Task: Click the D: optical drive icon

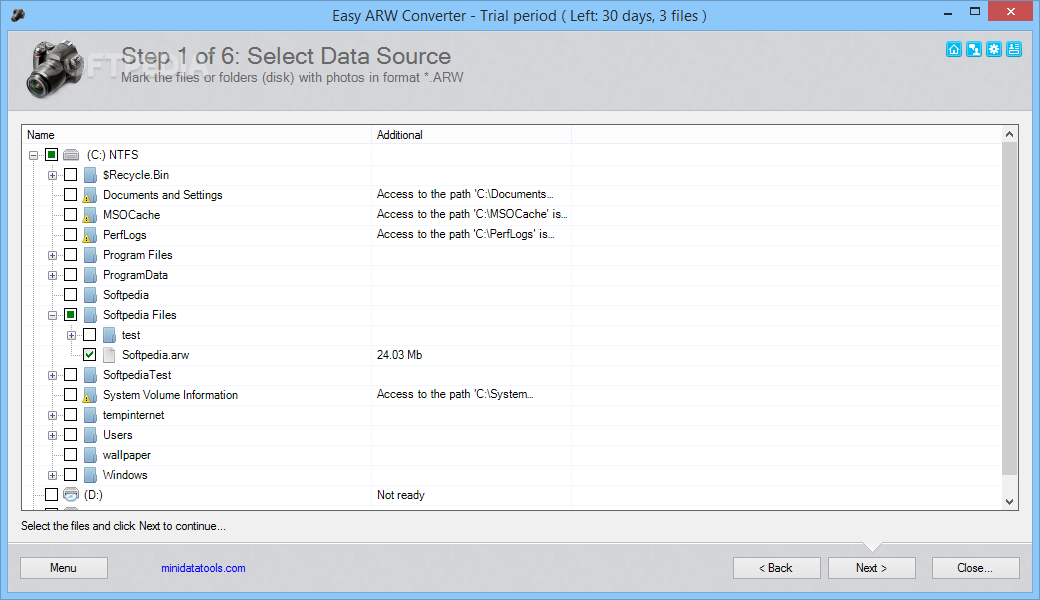Action: pyautogui.click(x=71, y=495)
